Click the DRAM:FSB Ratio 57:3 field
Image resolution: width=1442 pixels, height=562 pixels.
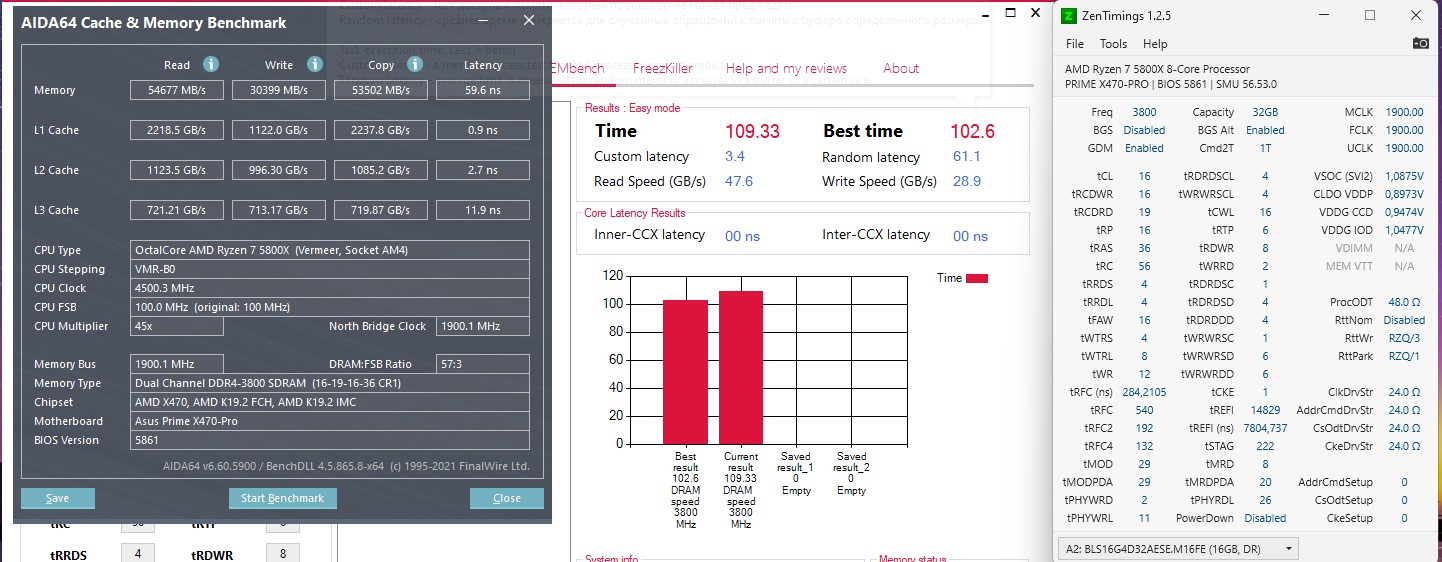[x=483, y=364]
